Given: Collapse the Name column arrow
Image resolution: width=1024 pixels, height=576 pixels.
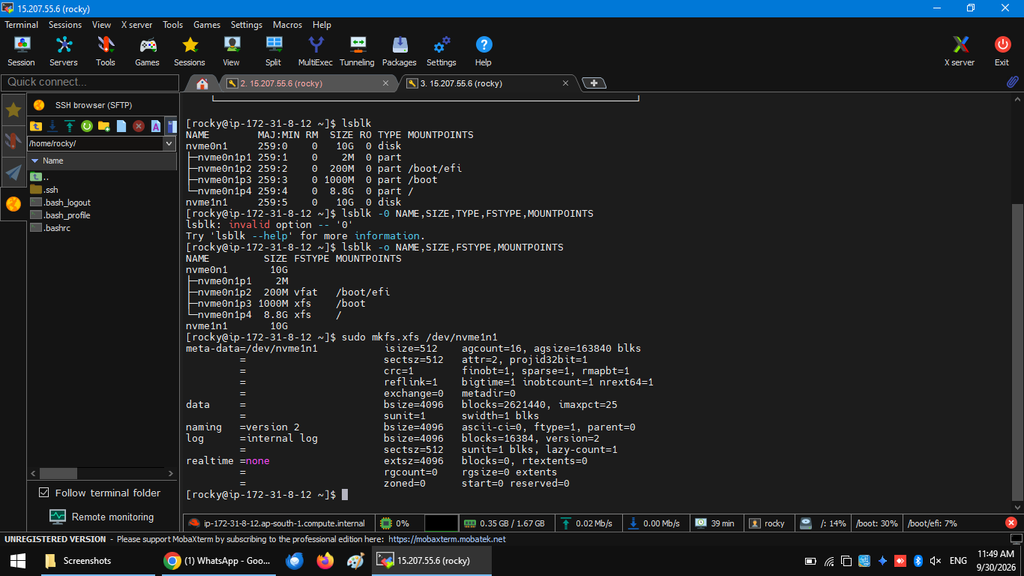Looking at the screenshot, I should coord(35,161).
